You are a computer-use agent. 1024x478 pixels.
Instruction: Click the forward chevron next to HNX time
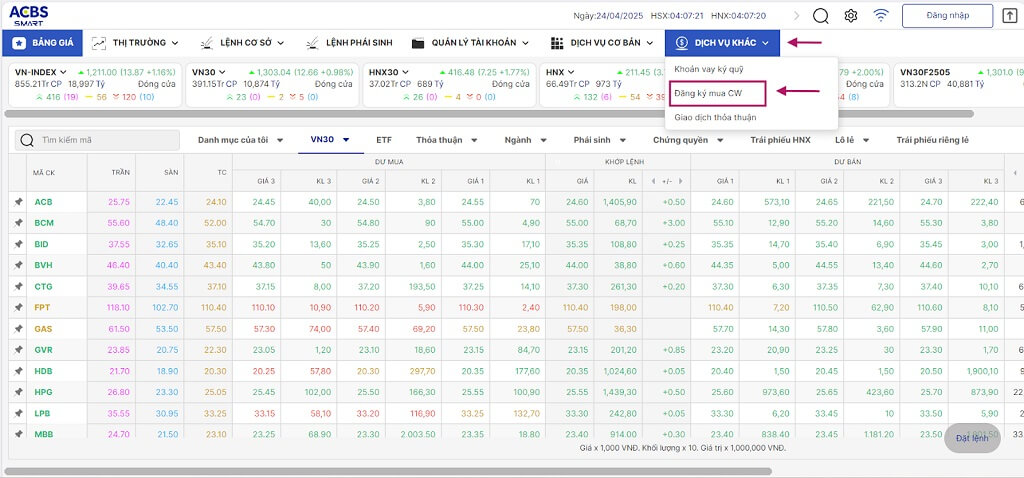pos(796,16)
